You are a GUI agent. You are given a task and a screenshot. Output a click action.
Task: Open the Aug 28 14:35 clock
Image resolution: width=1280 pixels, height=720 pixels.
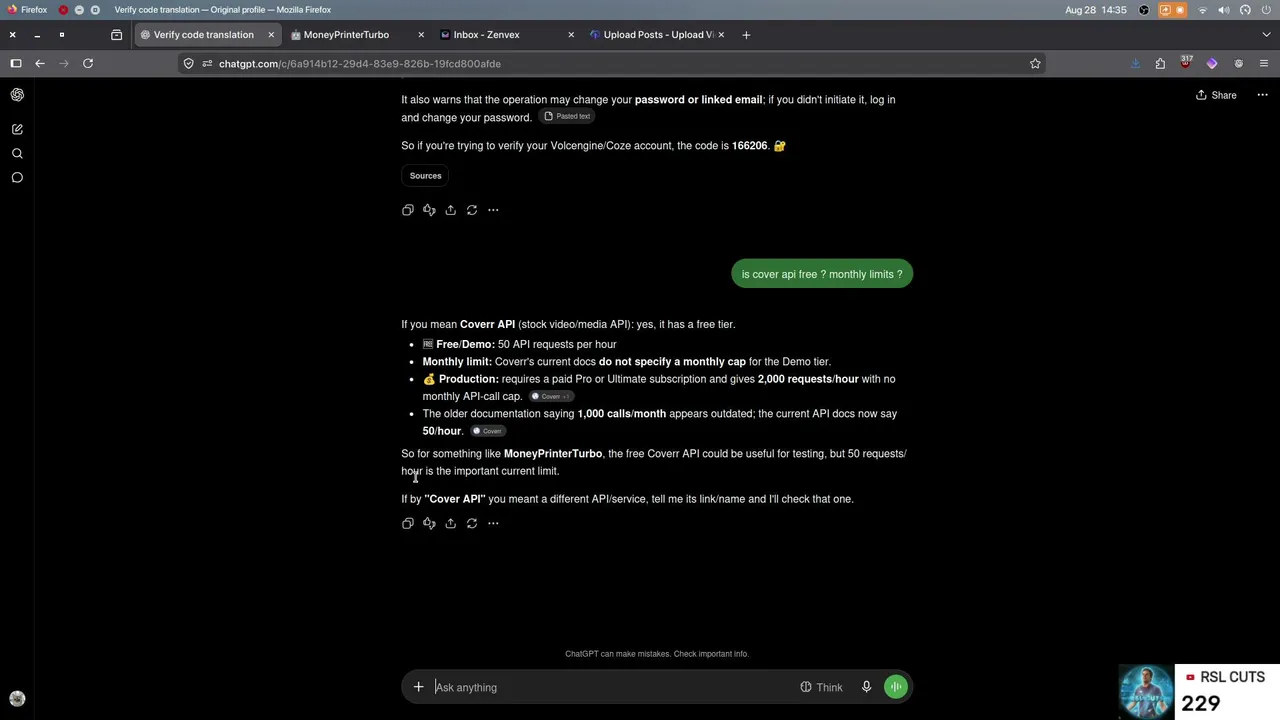(1096, 10)
